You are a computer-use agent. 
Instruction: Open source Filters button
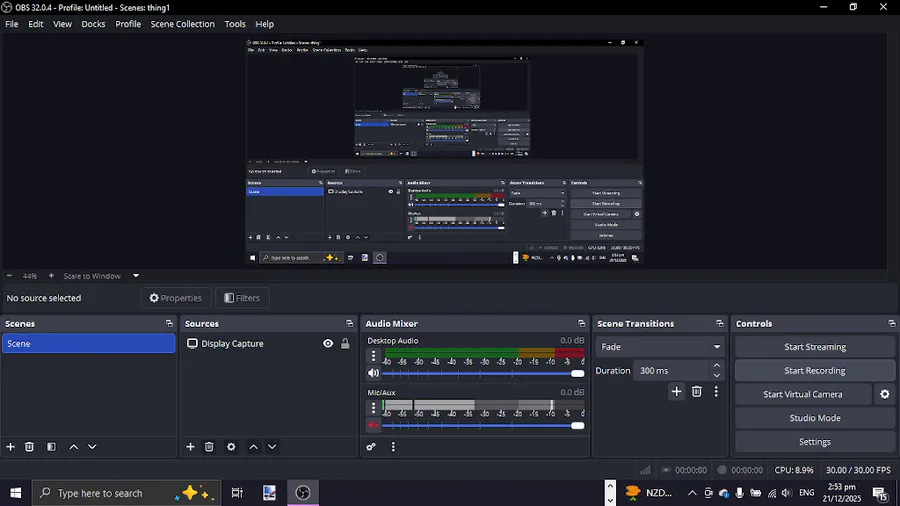242,298
